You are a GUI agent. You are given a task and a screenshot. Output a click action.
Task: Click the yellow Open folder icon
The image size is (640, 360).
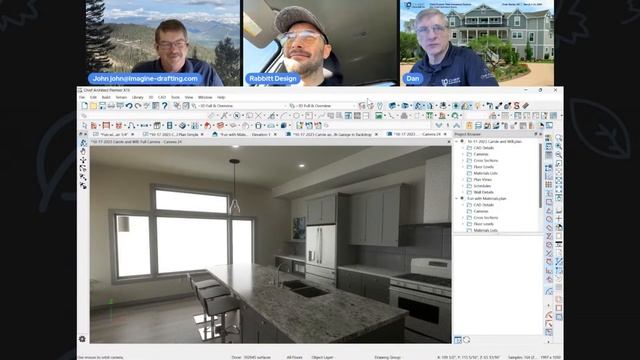(93, 106)
